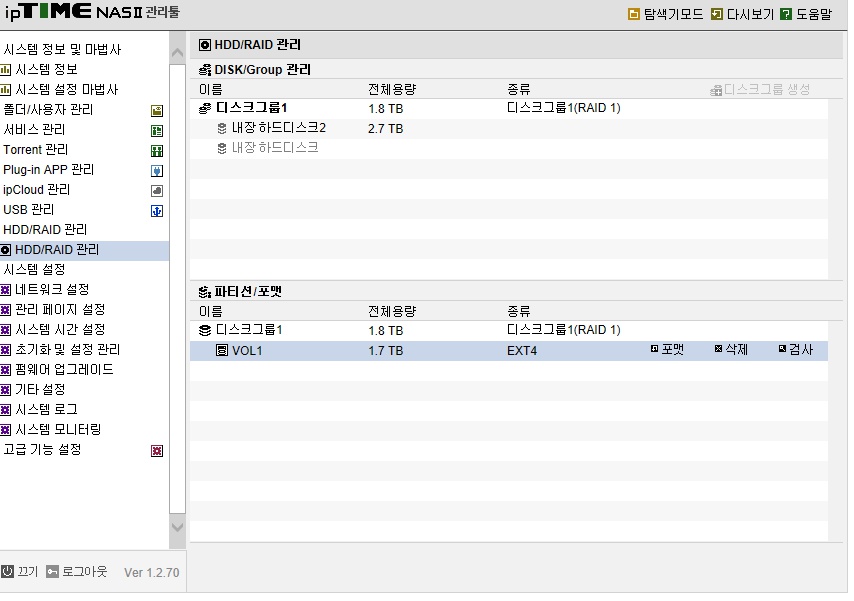Image resolution: width=854 pixels, height=601 pixels.
Task: Delete VOL1 with the 삭제 button
Action: click(731, 349)
